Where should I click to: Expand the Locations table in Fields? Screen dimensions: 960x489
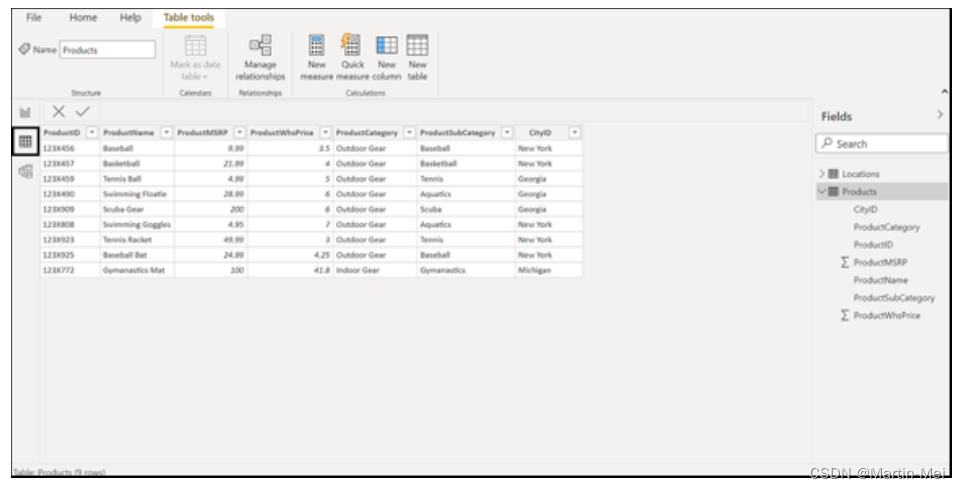[822, 174]
